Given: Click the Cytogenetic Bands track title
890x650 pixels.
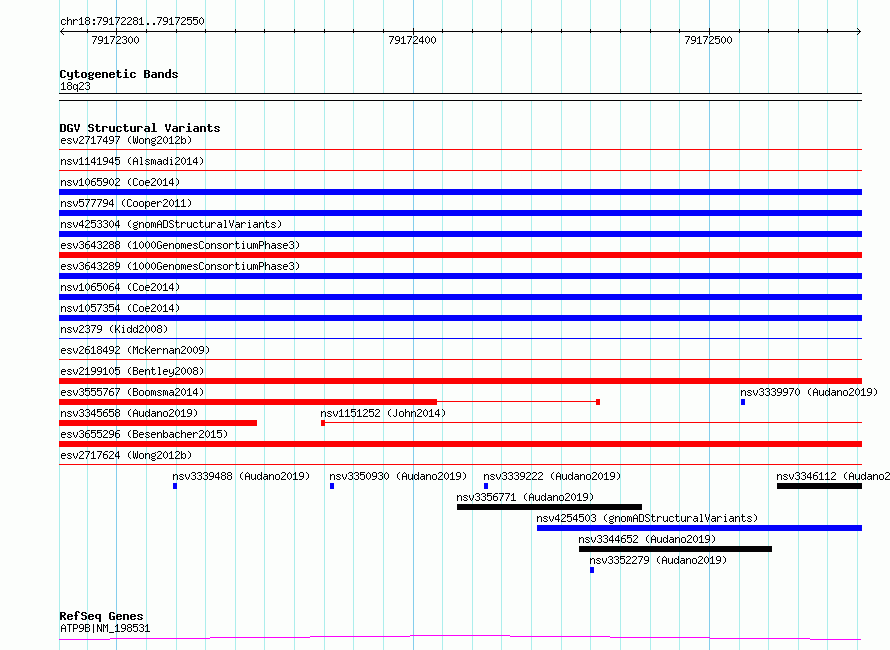Looking at the screenshot, I should point(119,74).
